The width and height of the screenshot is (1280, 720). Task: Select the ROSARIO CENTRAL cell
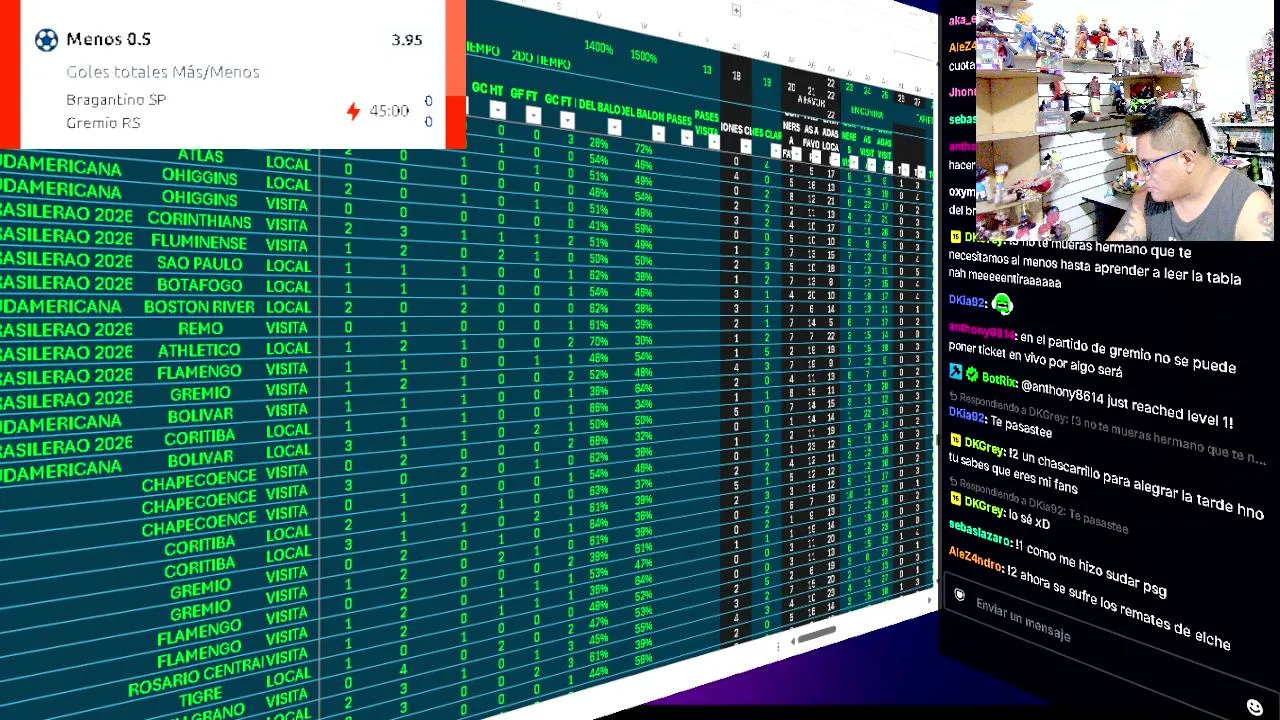click(x=196, y=676)
